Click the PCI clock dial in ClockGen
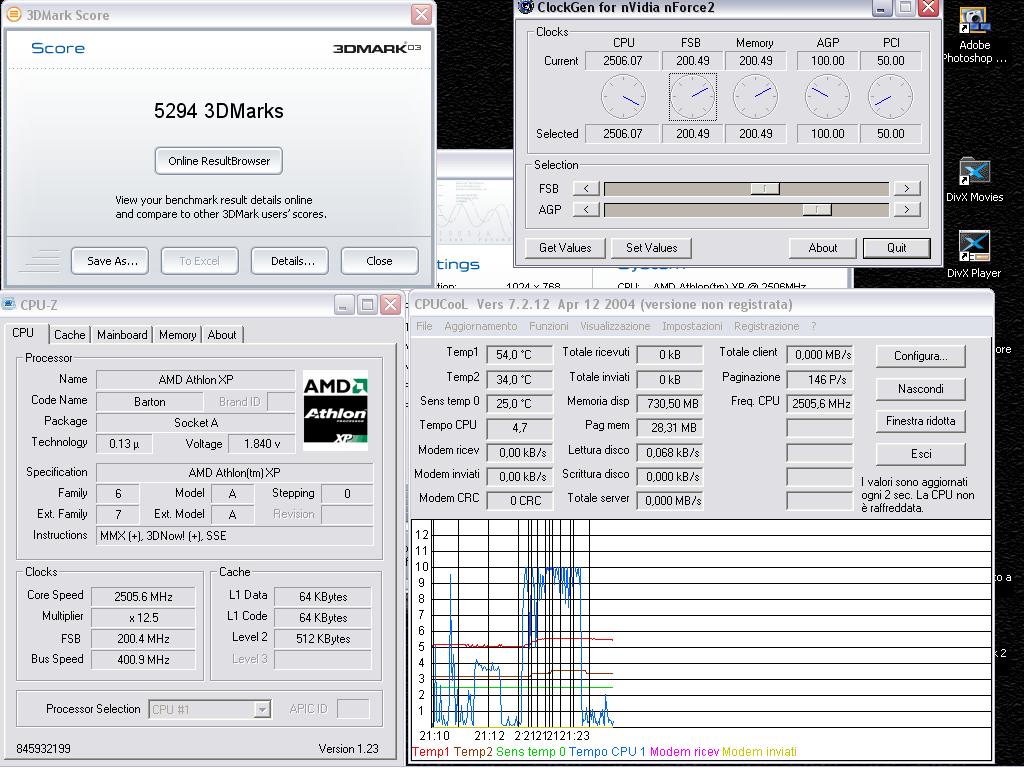Viewport: 1024px width, 768px height. click(890, 97)
